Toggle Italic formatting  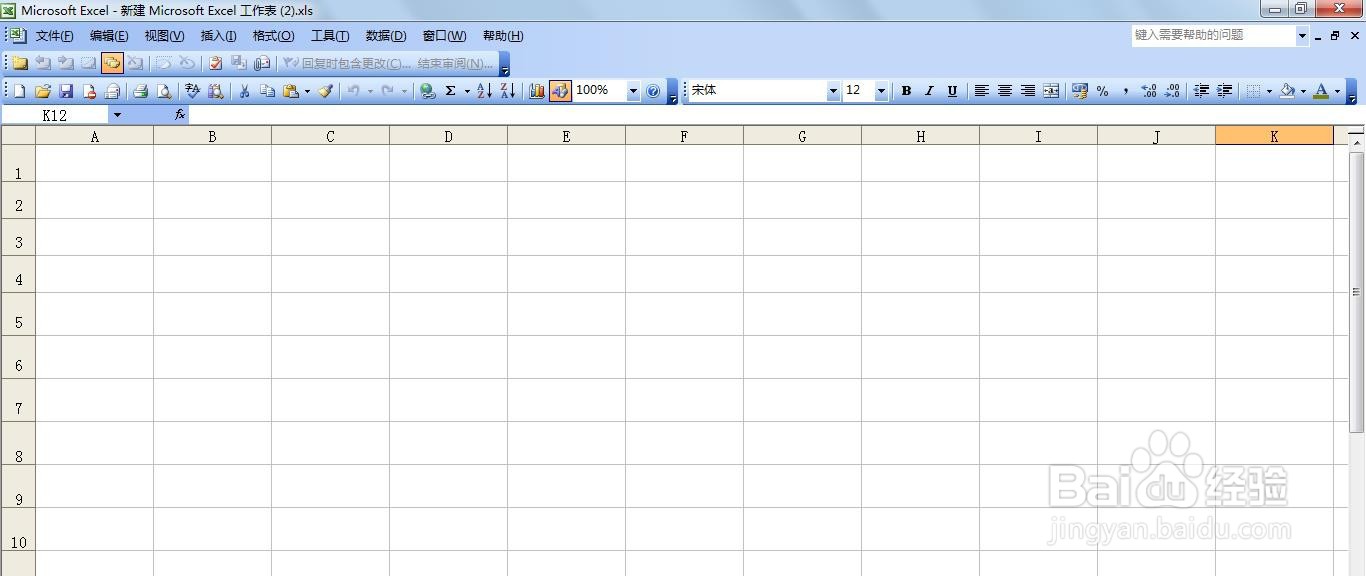pyautogui.click(x=929, y=91)
